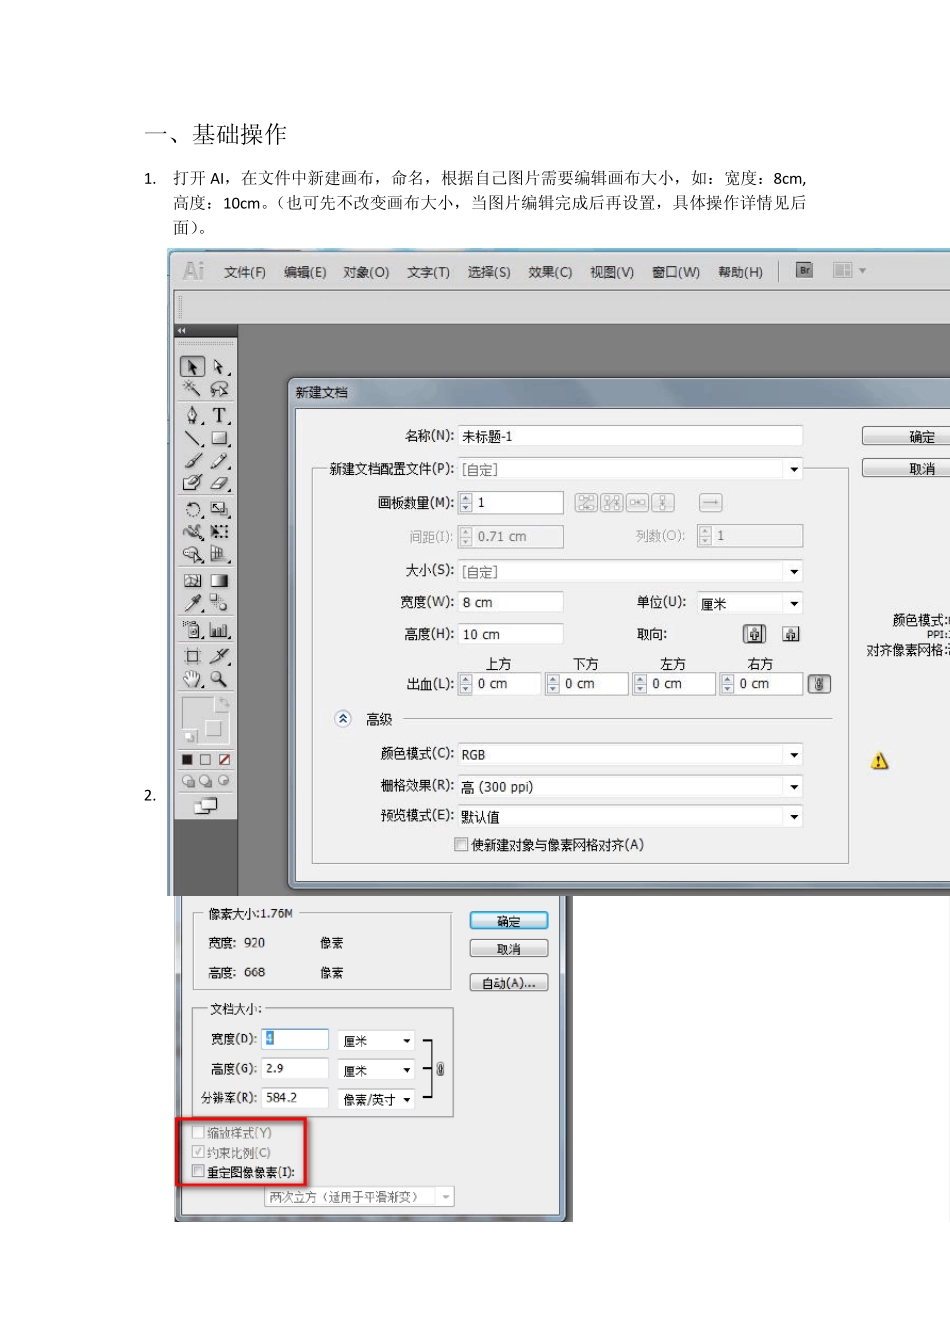Click 确定 in image size dialog
950x1344 pixels.
point(509,921)
